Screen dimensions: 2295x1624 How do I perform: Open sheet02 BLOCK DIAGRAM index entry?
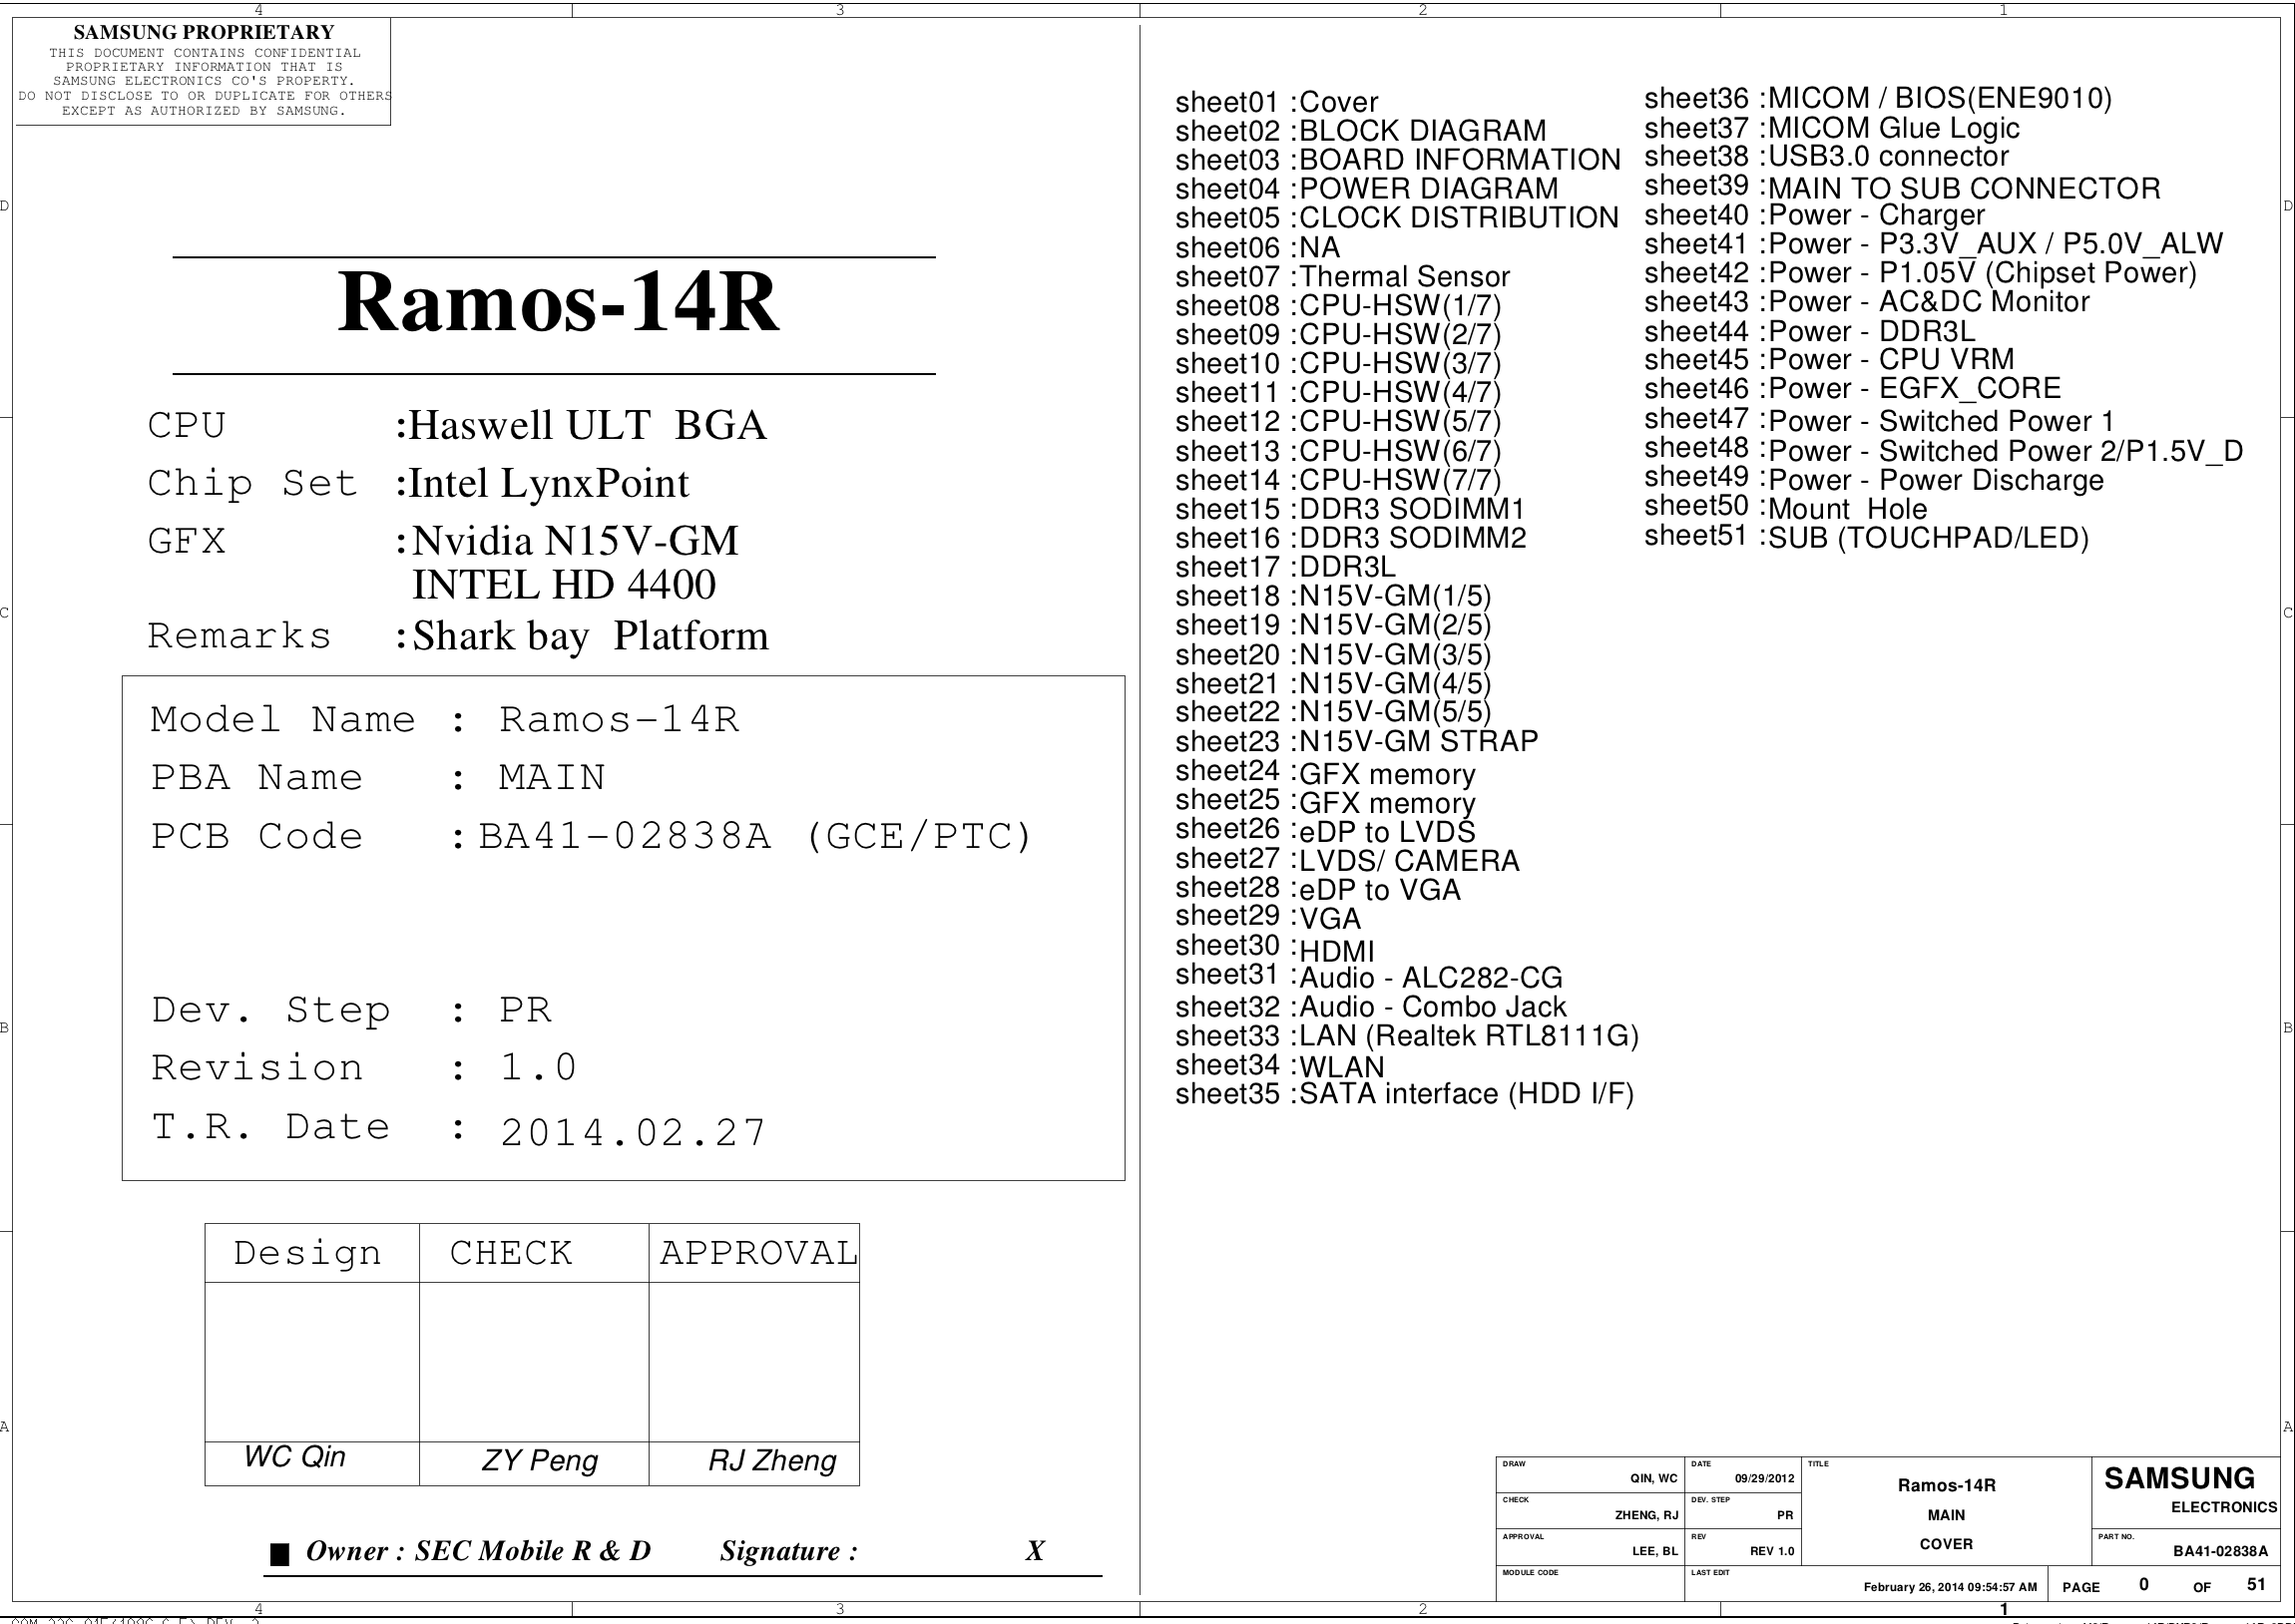pos(1360,131)
